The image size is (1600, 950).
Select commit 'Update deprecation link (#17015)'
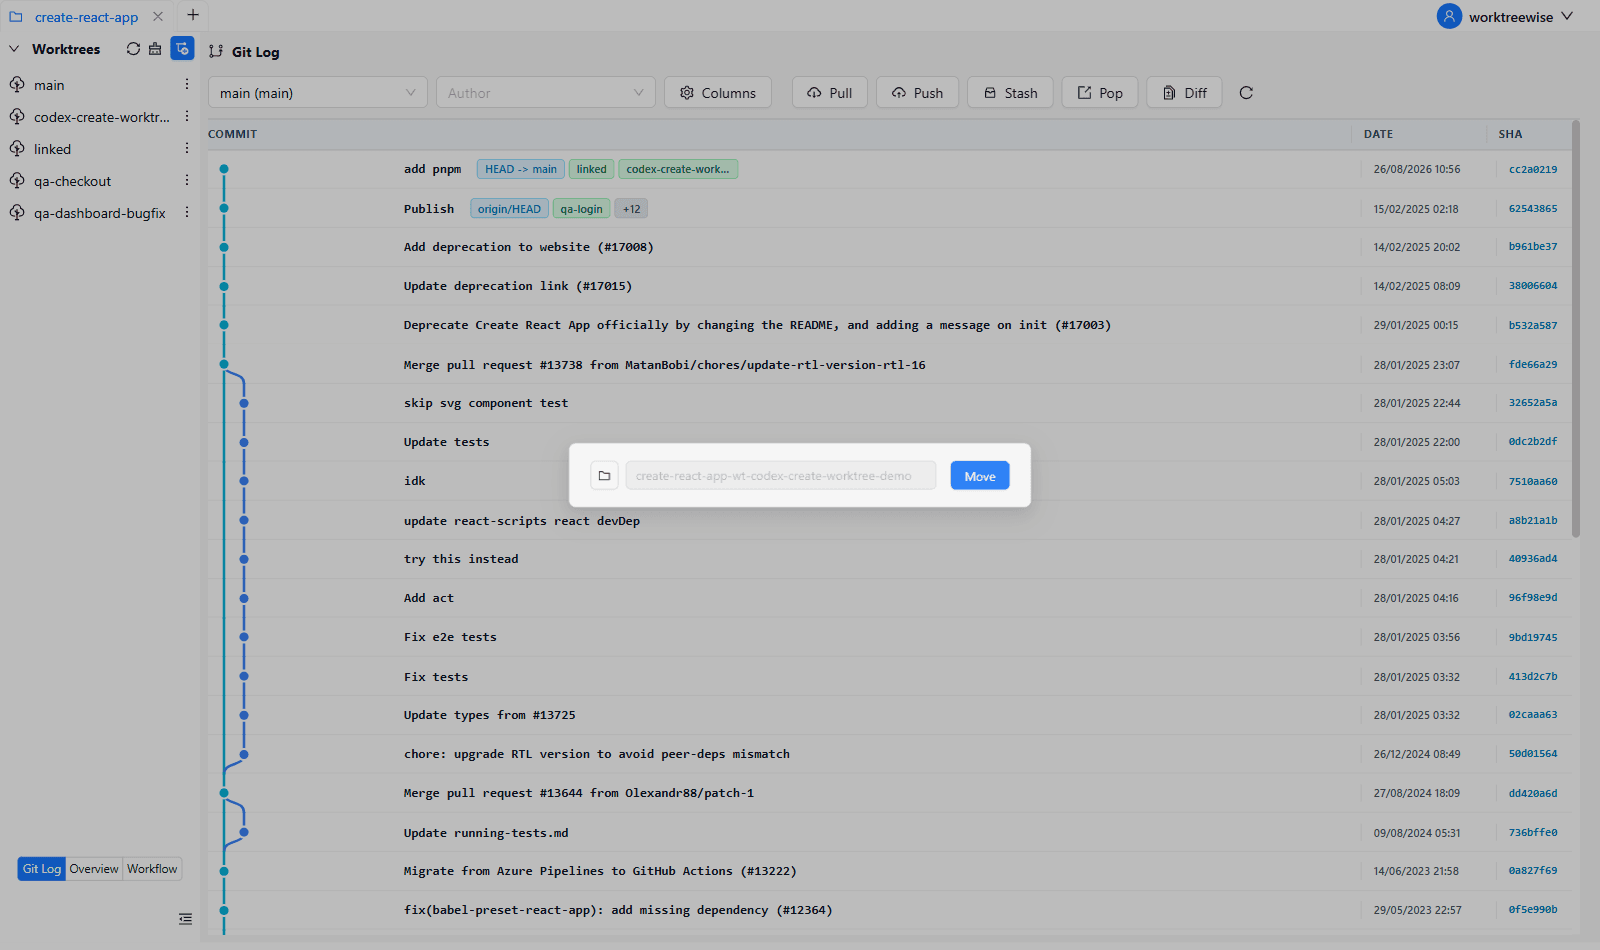click(x=517, y=286)
